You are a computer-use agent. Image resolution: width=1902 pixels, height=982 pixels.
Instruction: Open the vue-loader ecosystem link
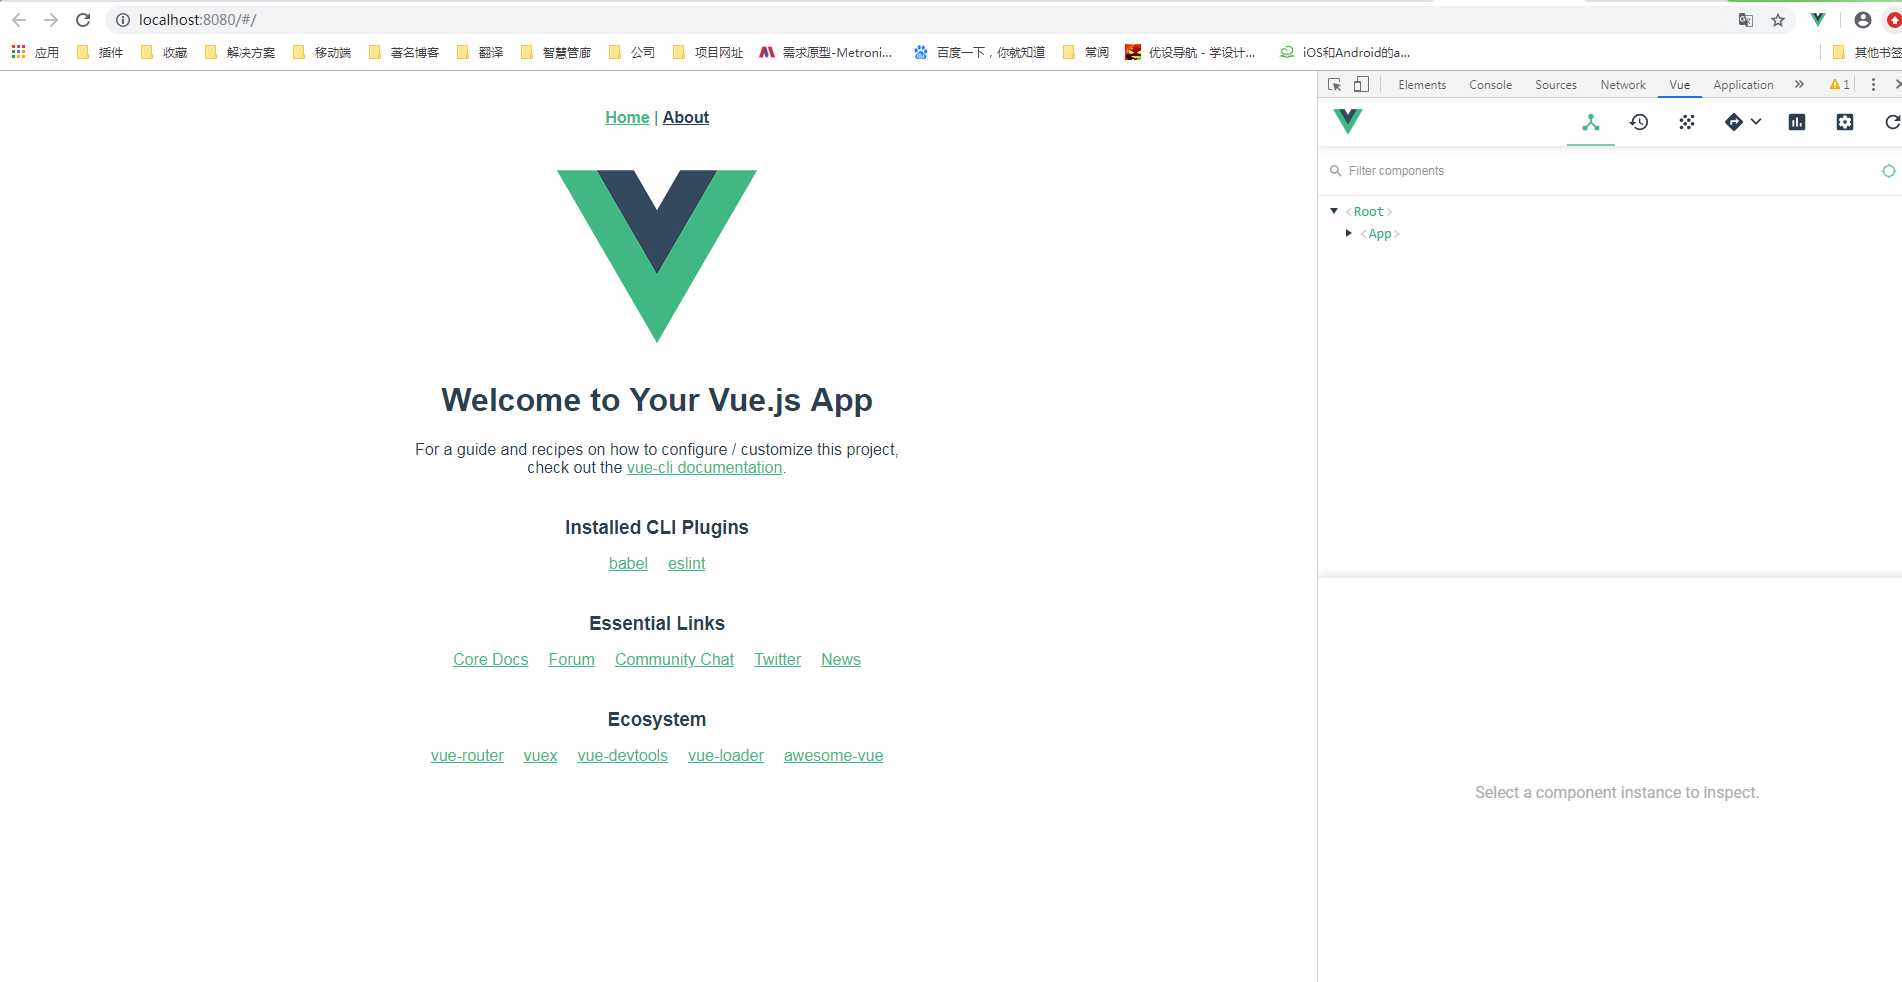click(x=725, y=755)
